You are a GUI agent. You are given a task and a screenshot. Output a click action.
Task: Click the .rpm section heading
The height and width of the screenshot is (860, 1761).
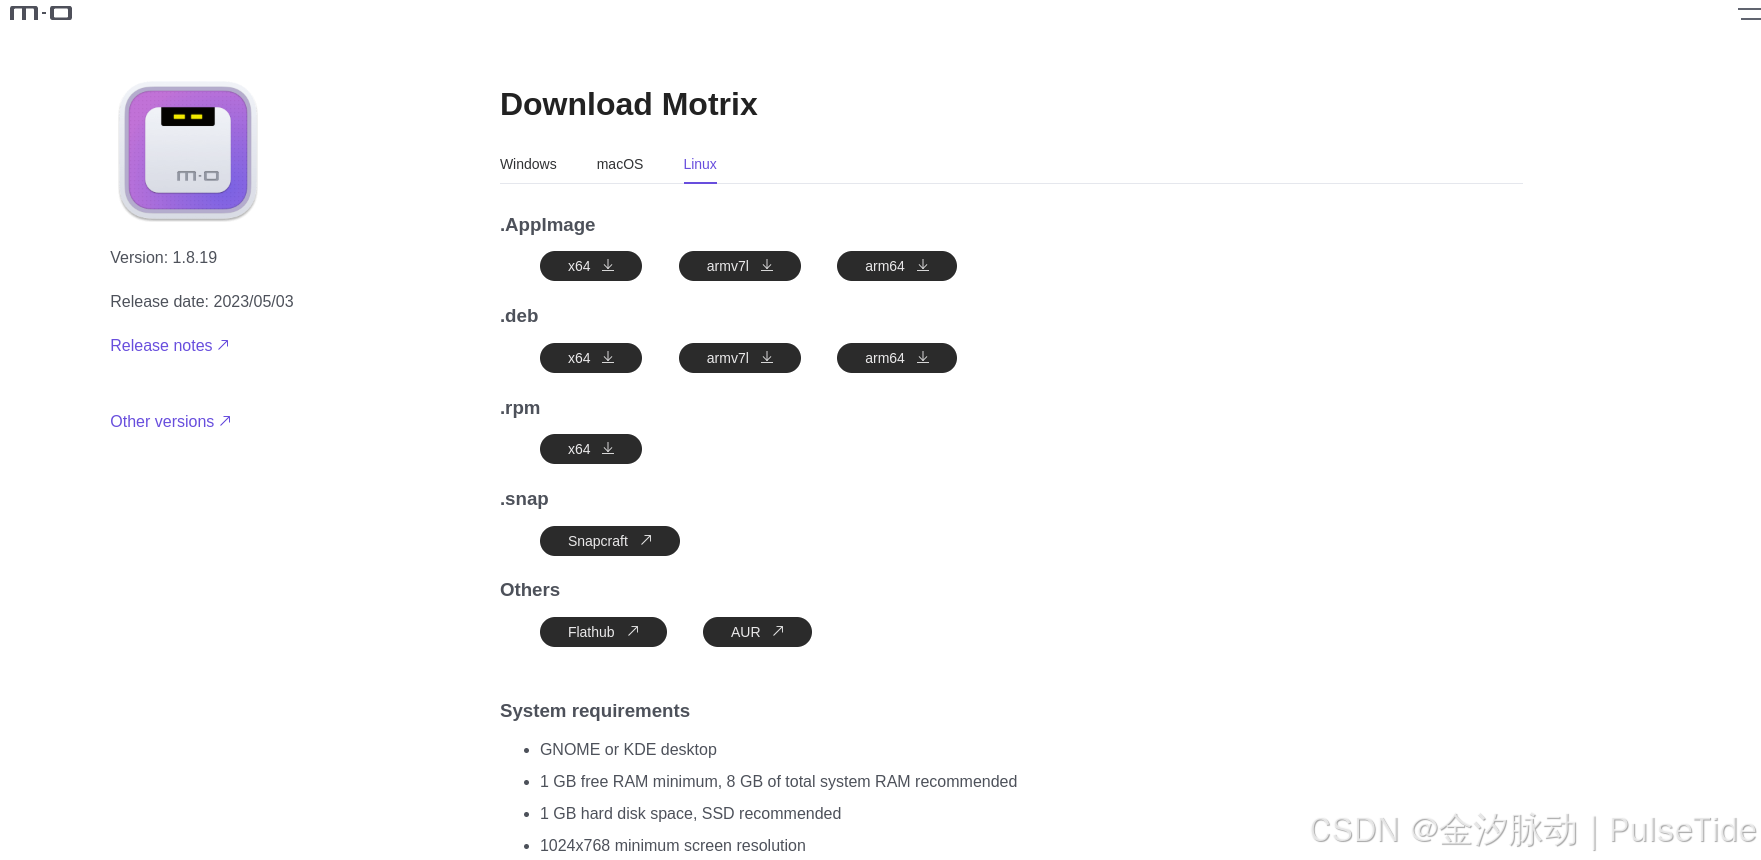coord(520,408)
